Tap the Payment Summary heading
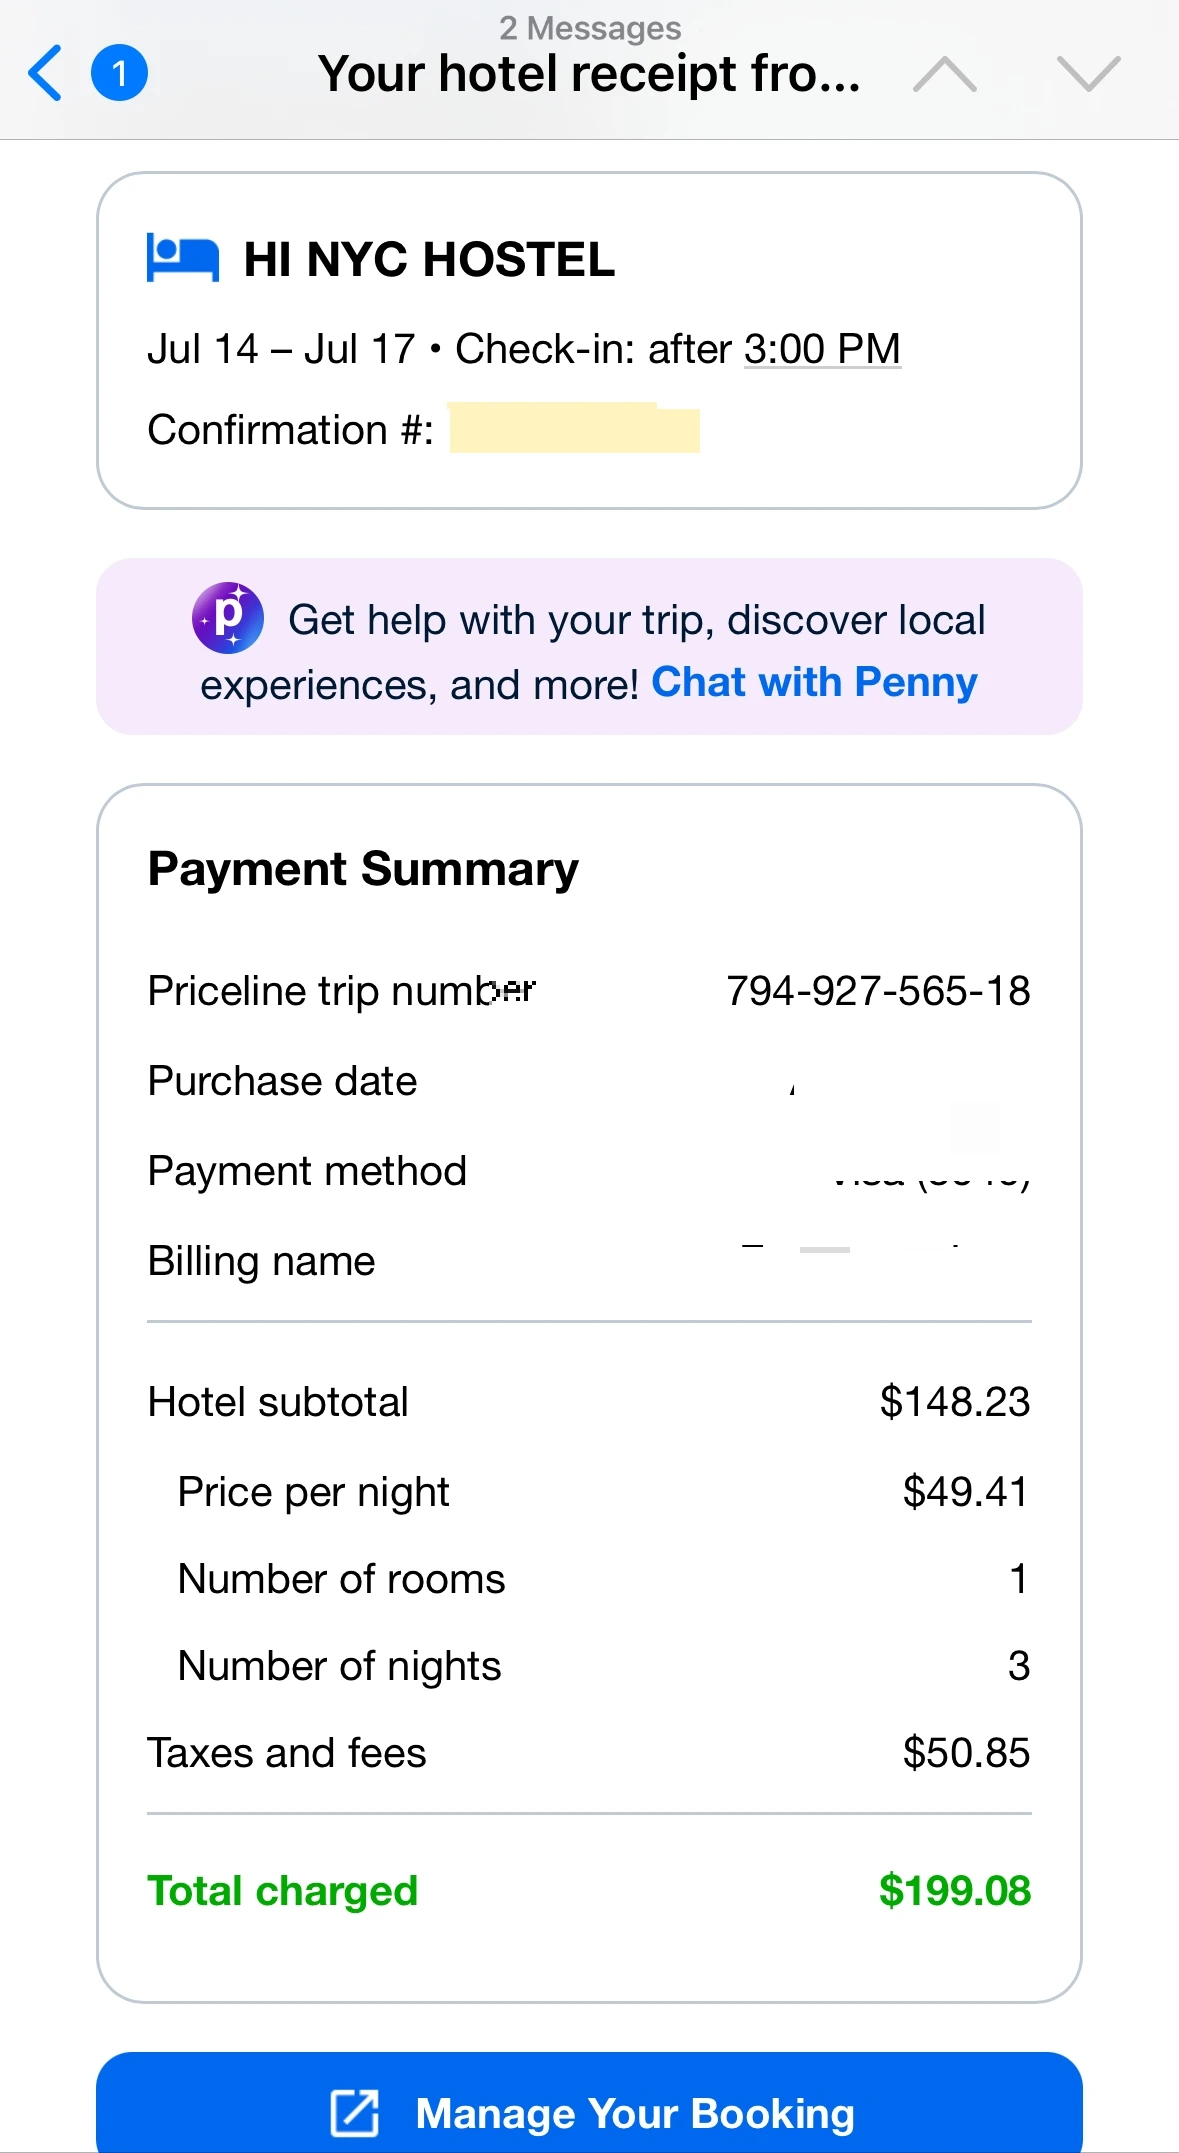Image resolution: width=1179 pixels, height=2153 pixels. (363, 869)
